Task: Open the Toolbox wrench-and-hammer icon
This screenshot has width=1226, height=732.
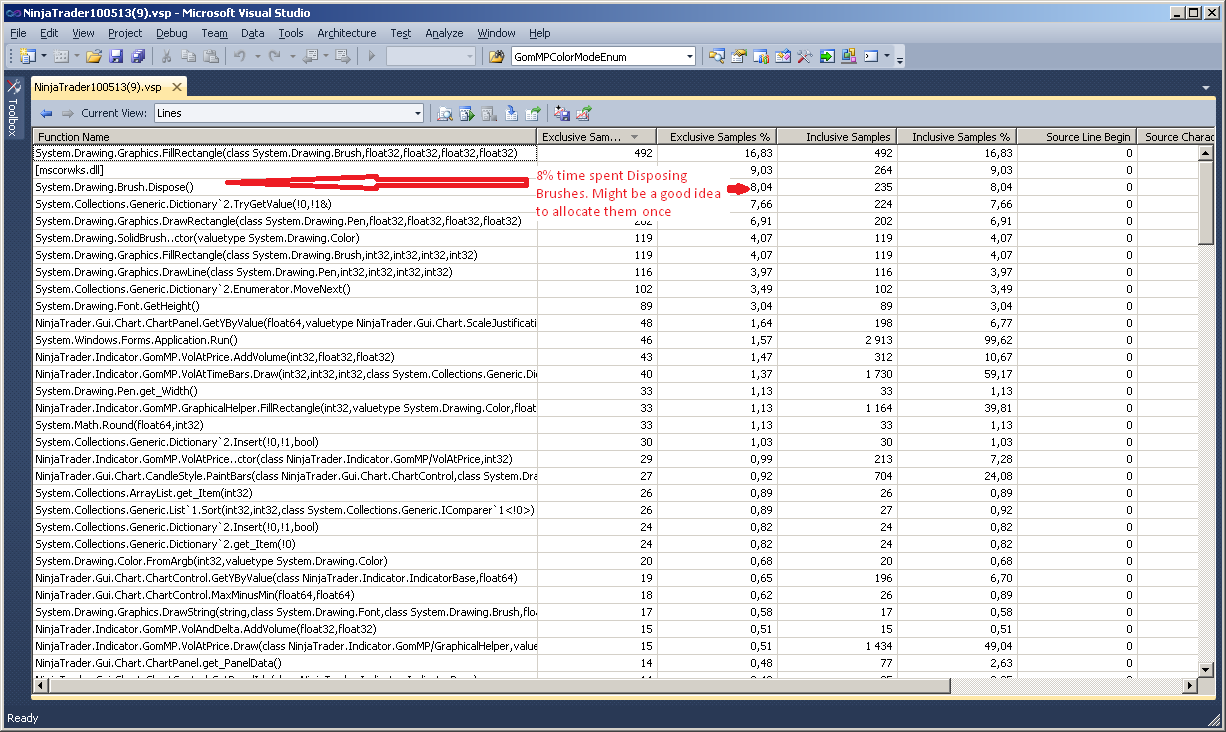Action: point(805,56)
